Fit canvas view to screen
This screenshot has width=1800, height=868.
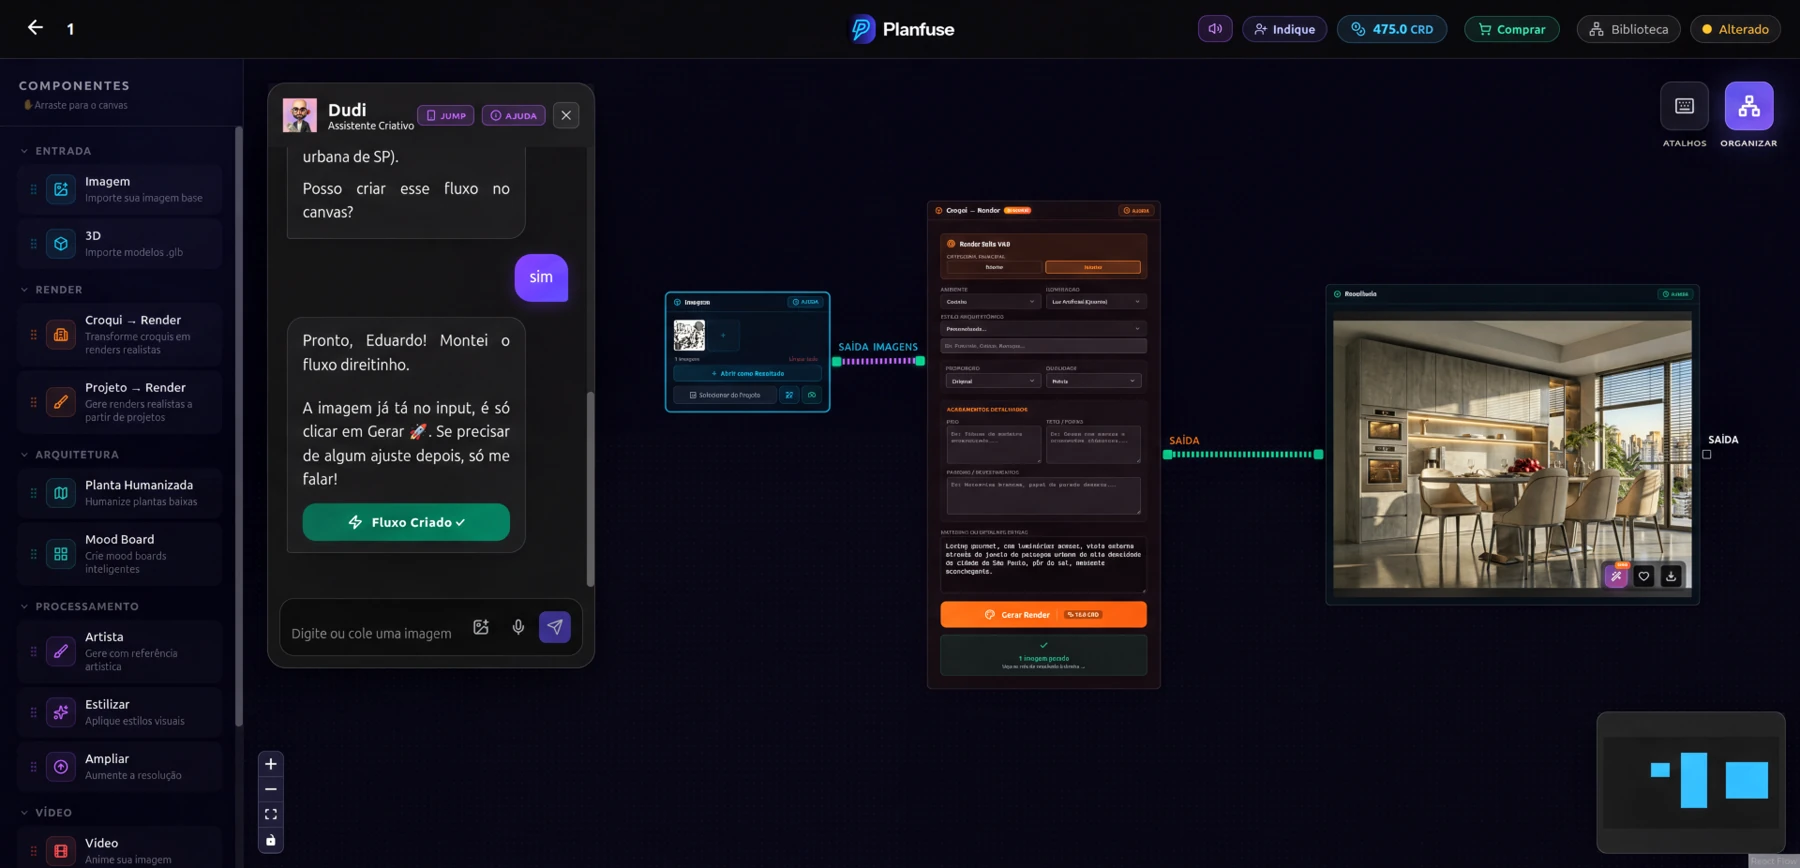click(271, 815)
